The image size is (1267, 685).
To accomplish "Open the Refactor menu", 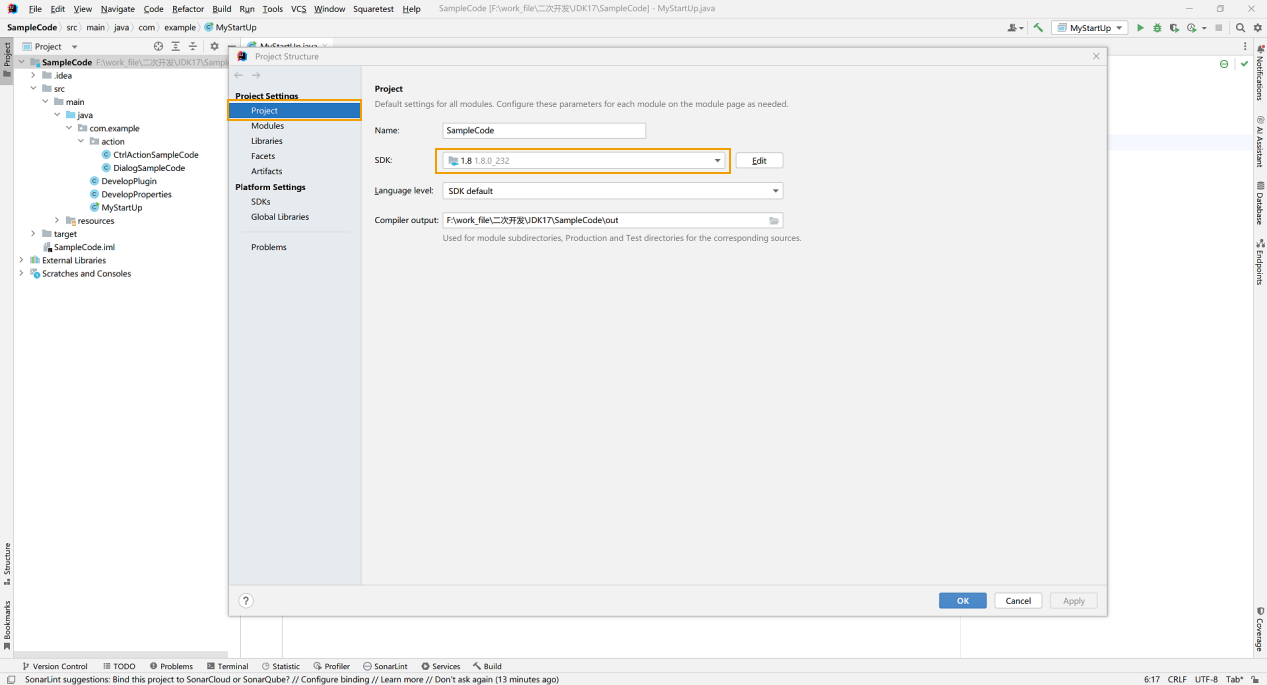I will 188,9.
